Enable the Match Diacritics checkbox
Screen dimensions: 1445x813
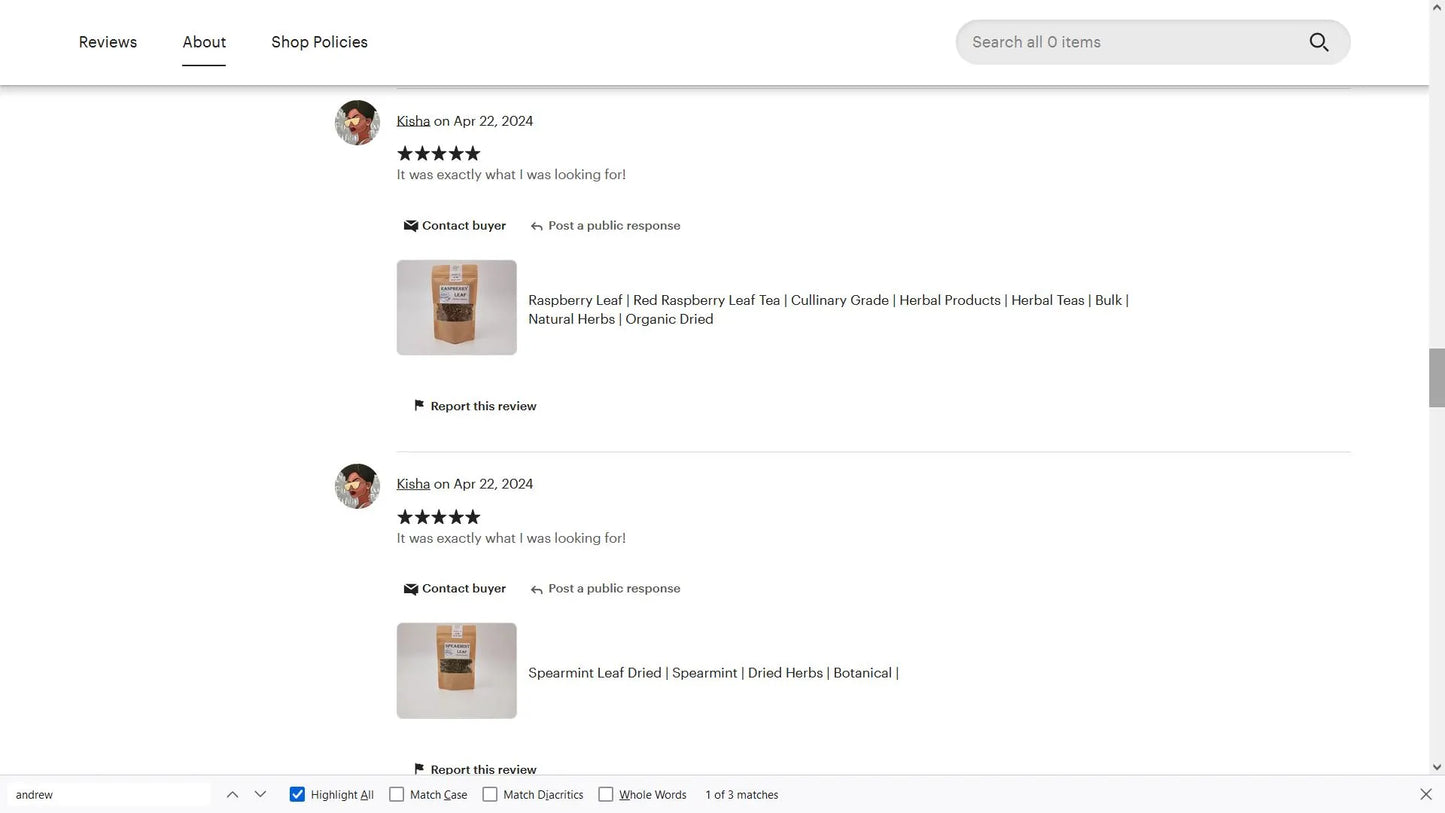point(490,795)
